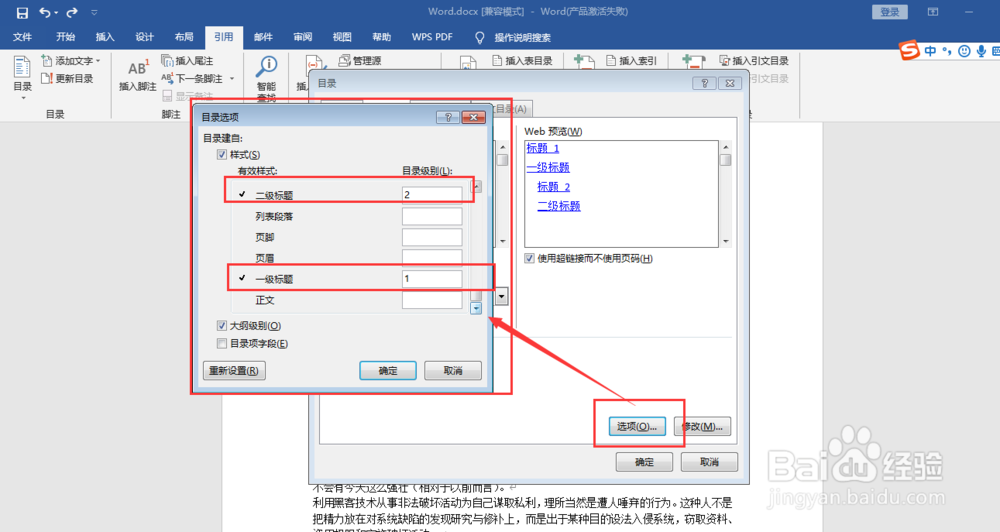Click help button on 目录选项 dialog
The width and height of the screenshot is (1000, 532).
pyautogui.click(x=448, y=117)
